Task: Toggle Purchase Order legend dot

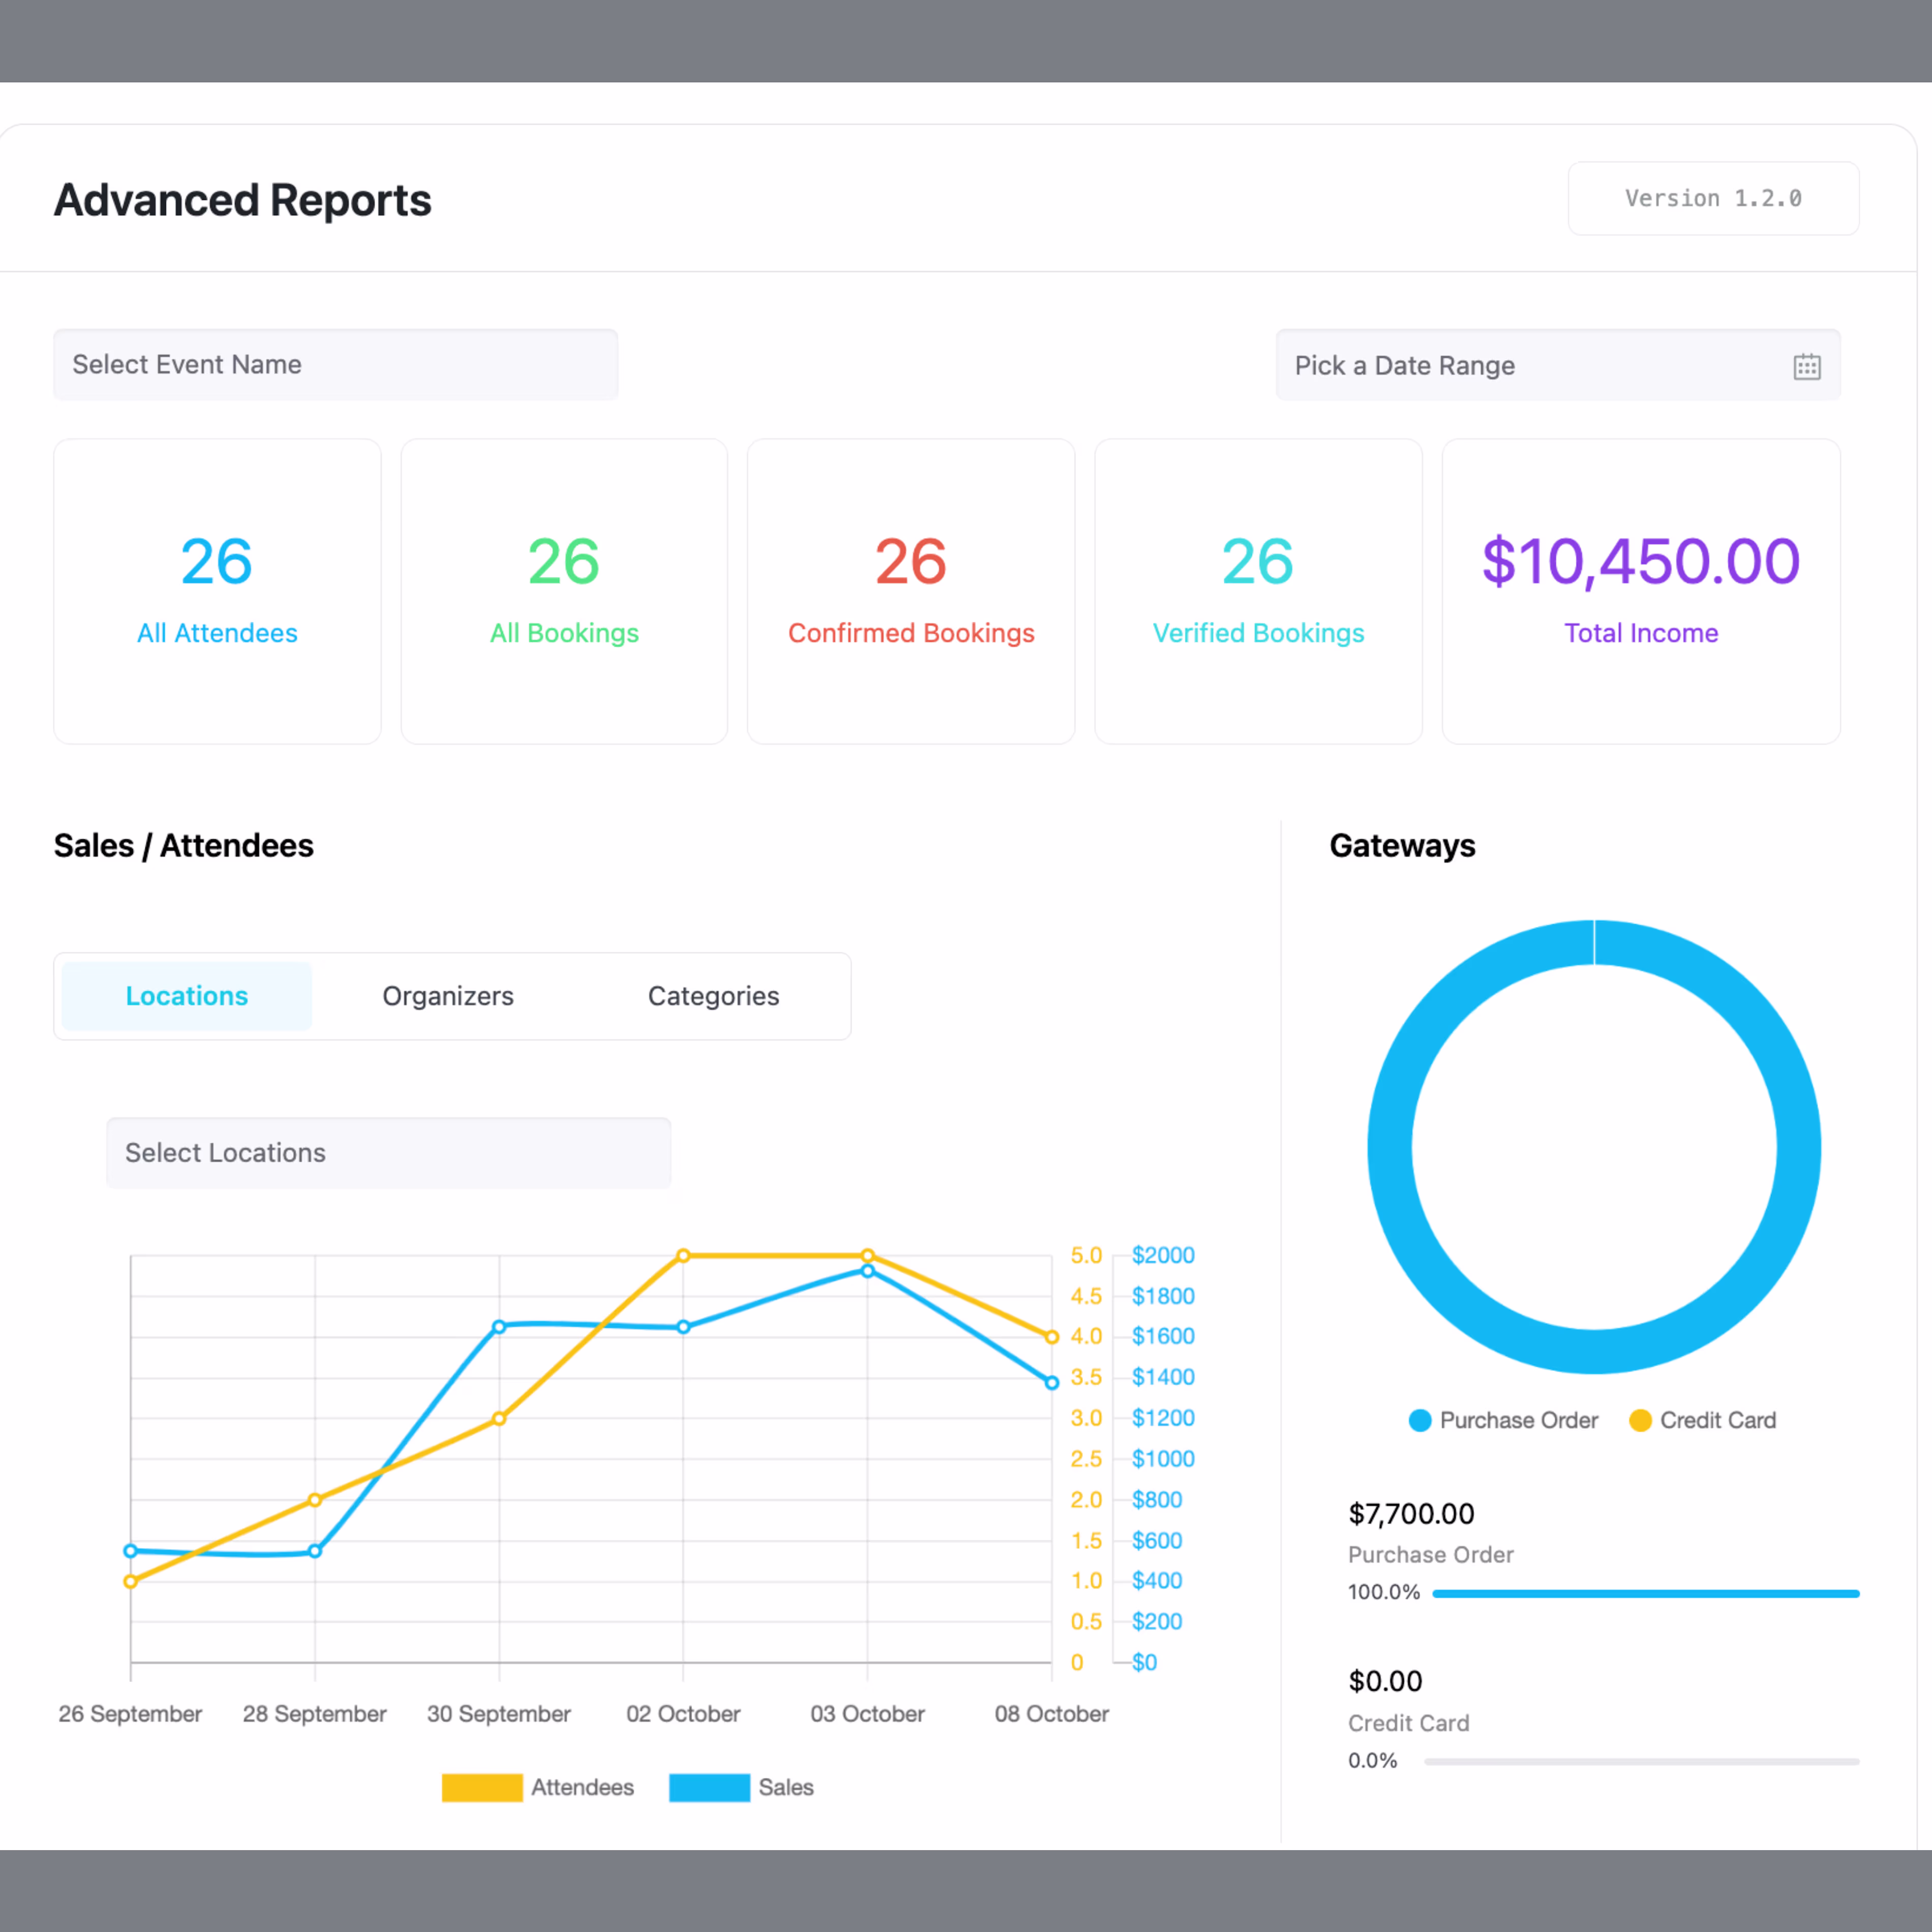Action: (x=1419, y=1420)
